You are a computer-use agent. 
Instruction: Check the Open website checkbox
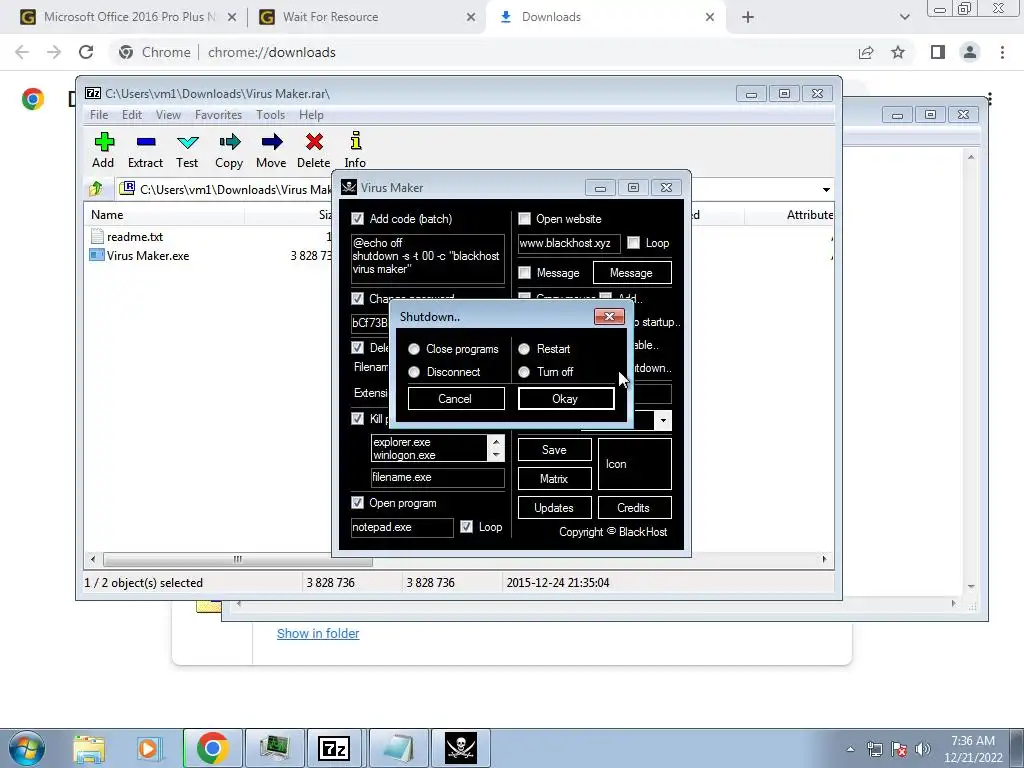coord(524,218)
